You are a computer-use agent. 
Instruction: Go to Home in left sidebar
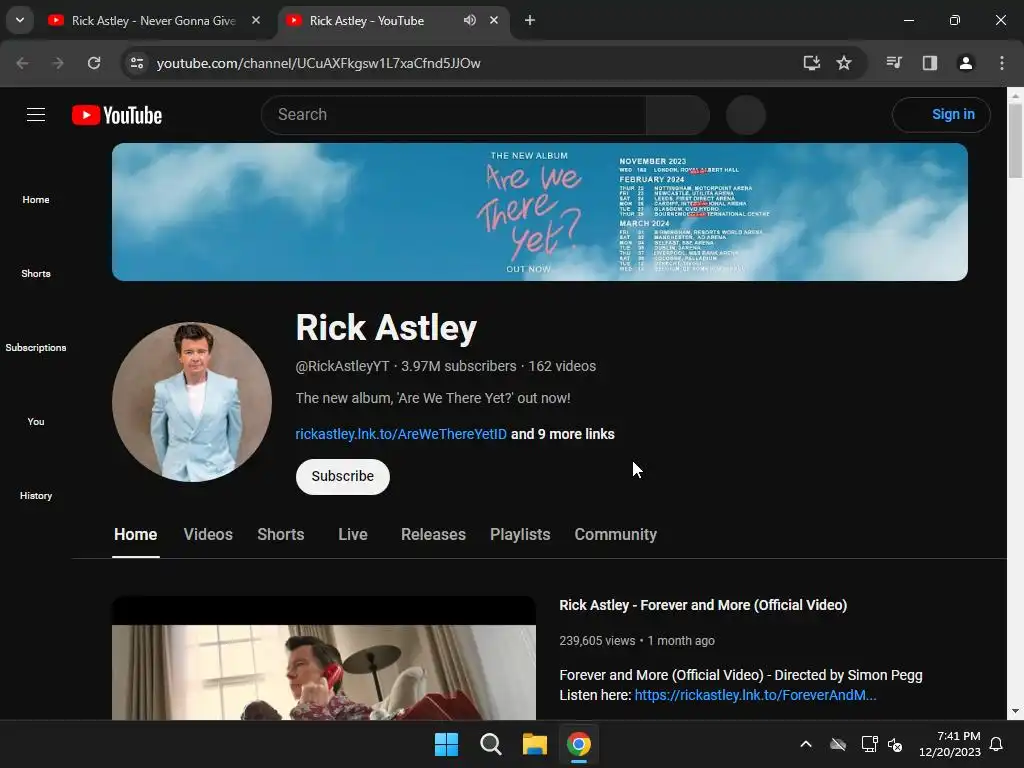coord(36,199)
